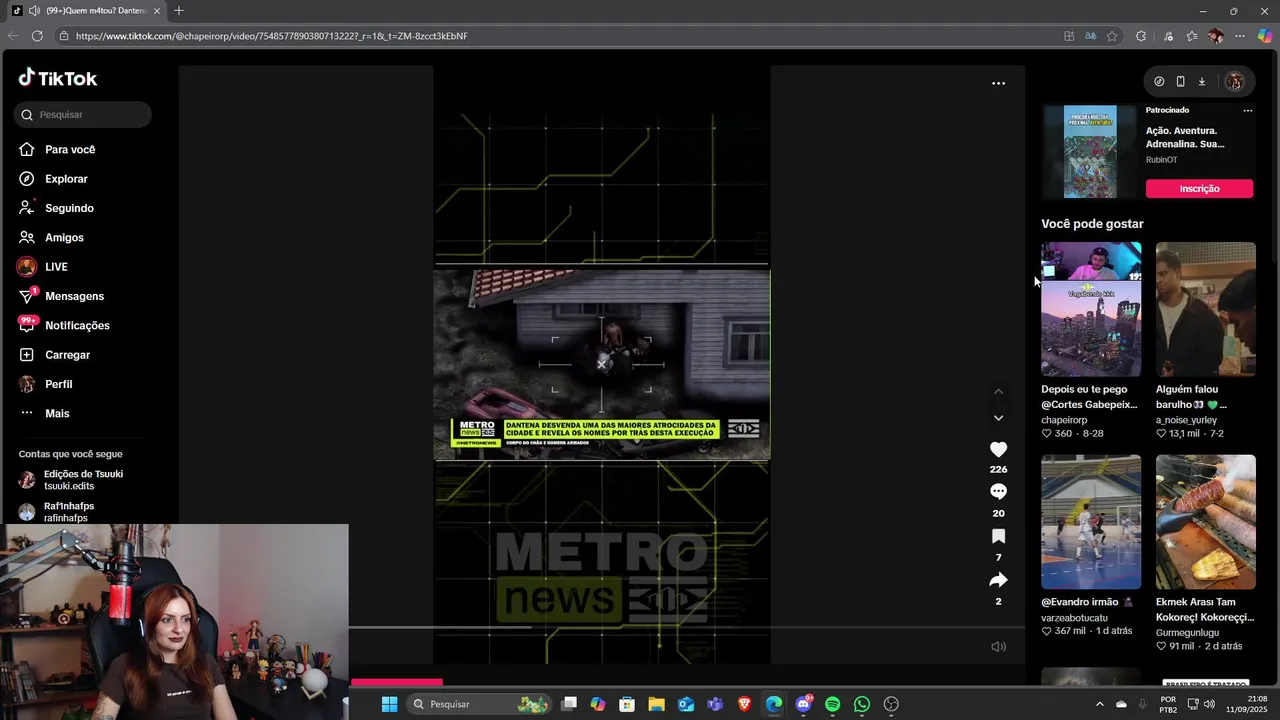Screen dimensions: 1280x720
Task: Open chapeirorp author link
Action: [1064, 420]
